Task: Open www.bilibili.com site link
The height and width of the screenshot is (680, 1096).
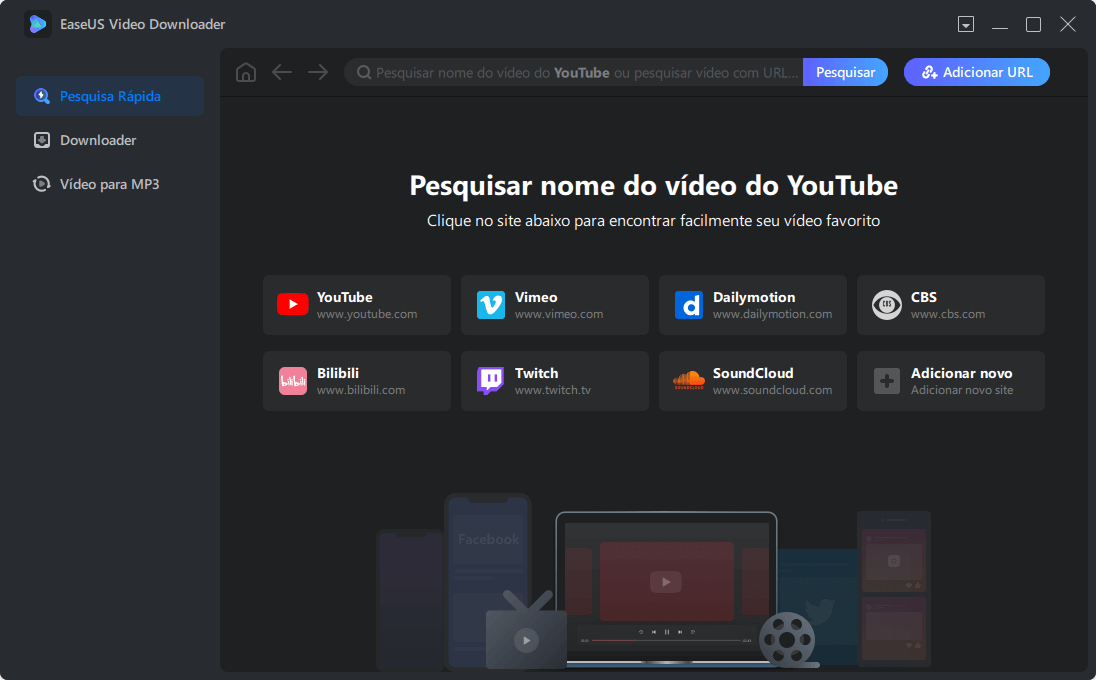Action: click(x=361, y=390)
